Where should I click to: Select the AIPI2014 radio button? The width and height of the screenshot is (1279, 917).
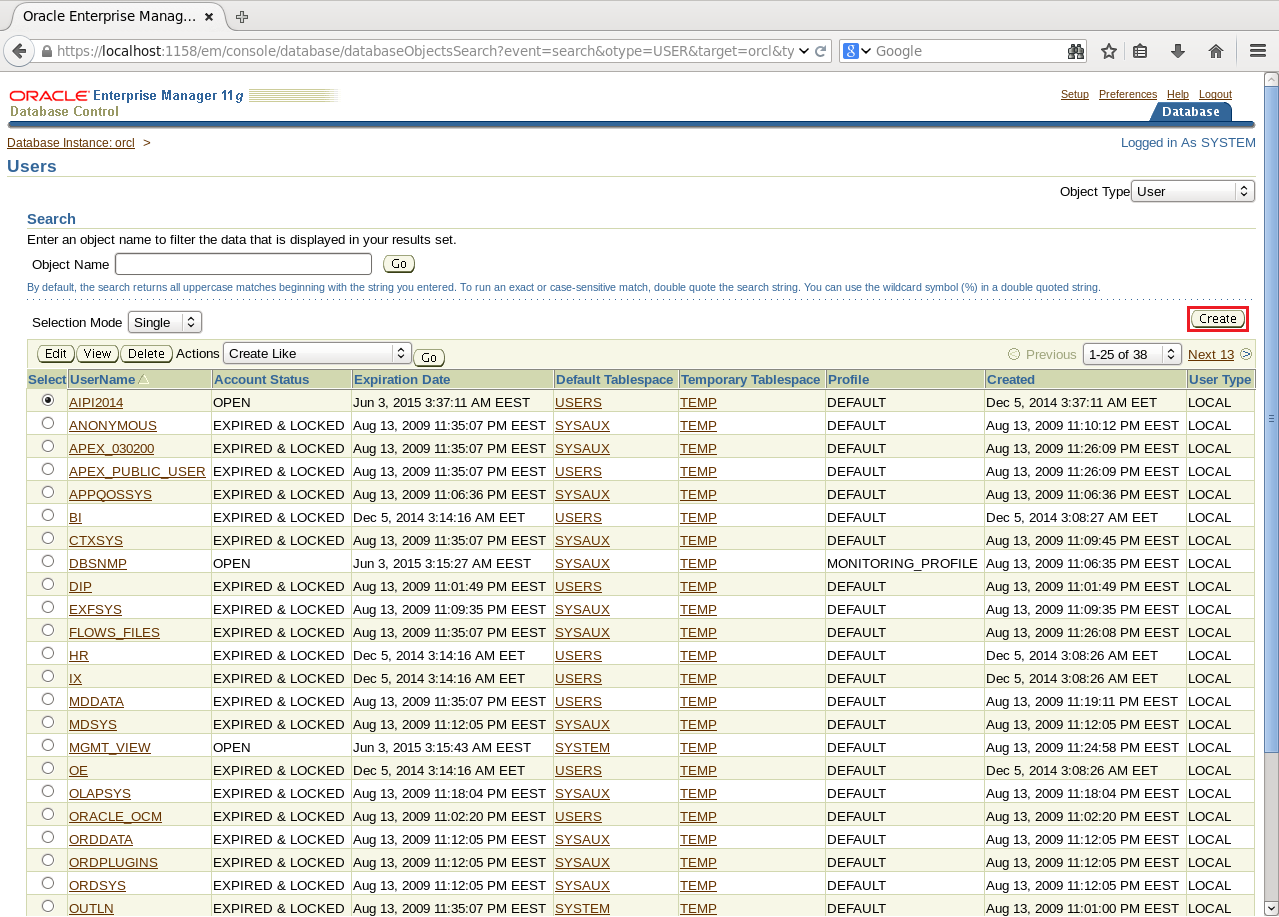(x=48, y=400)
